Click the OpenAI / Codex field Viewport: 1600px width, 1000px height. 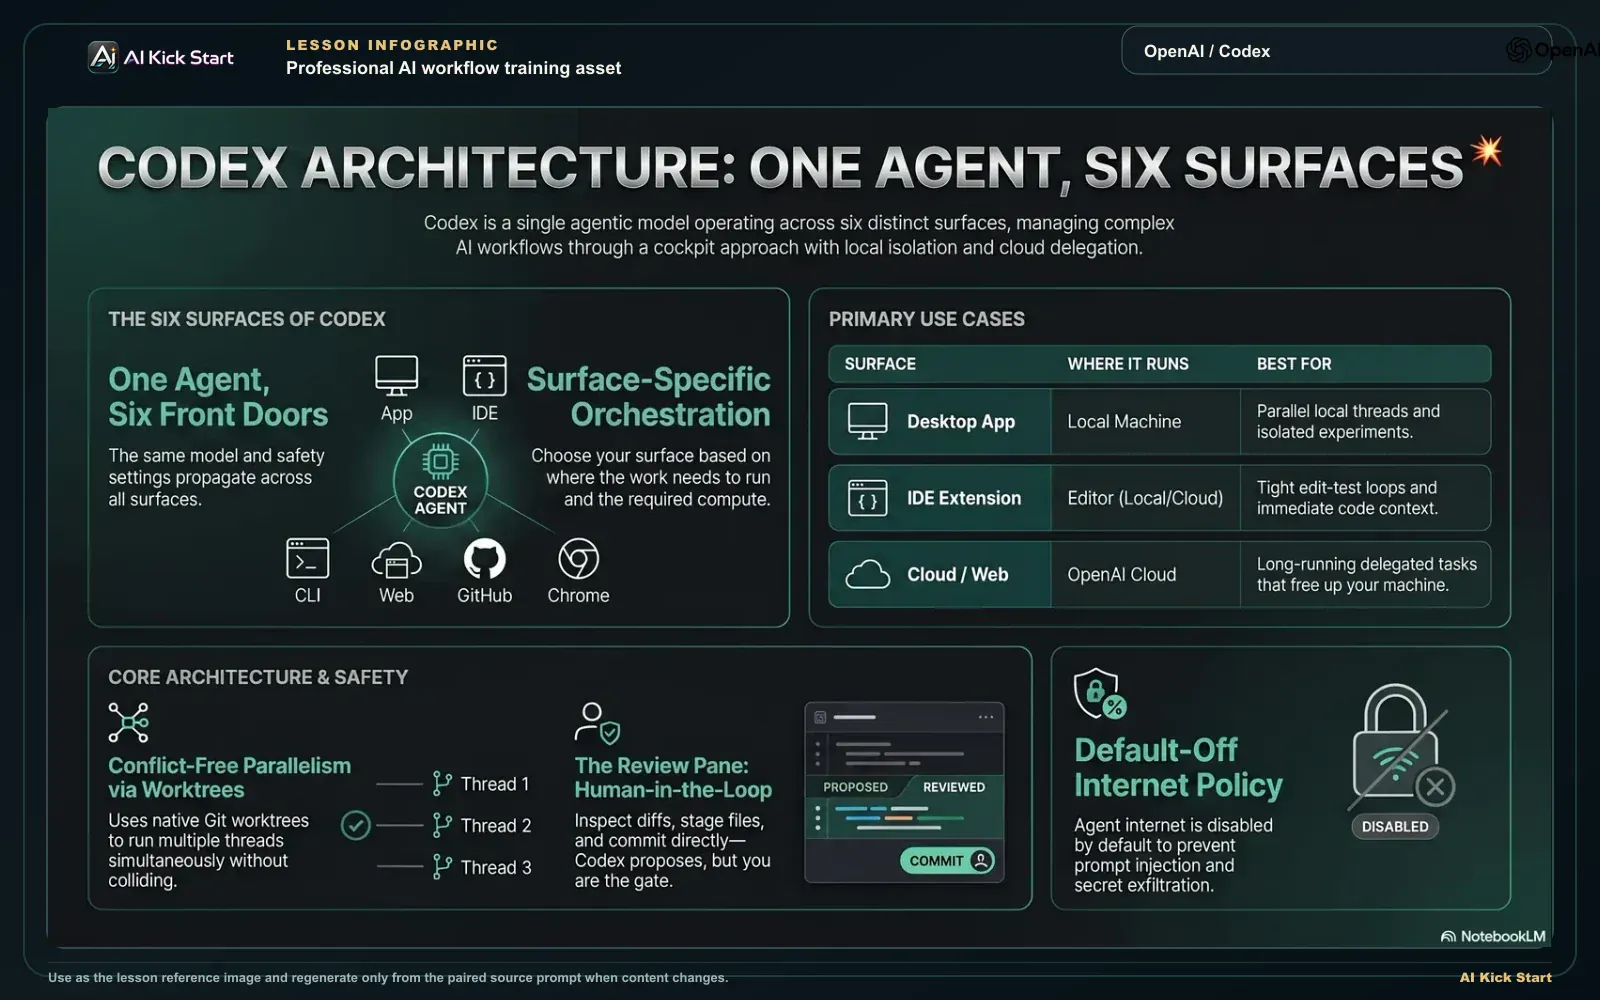click(1336, 51)
